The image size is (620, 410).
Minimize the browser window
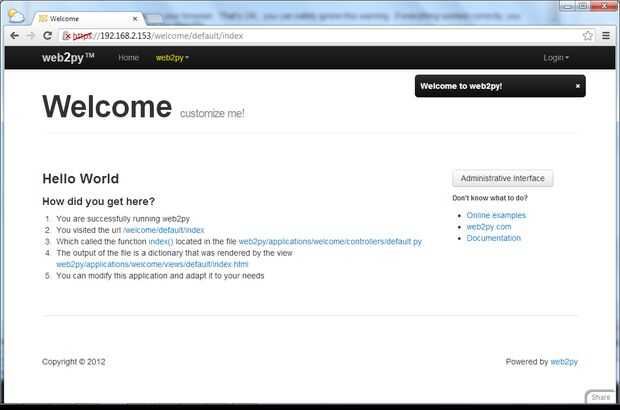coord(568,6)
